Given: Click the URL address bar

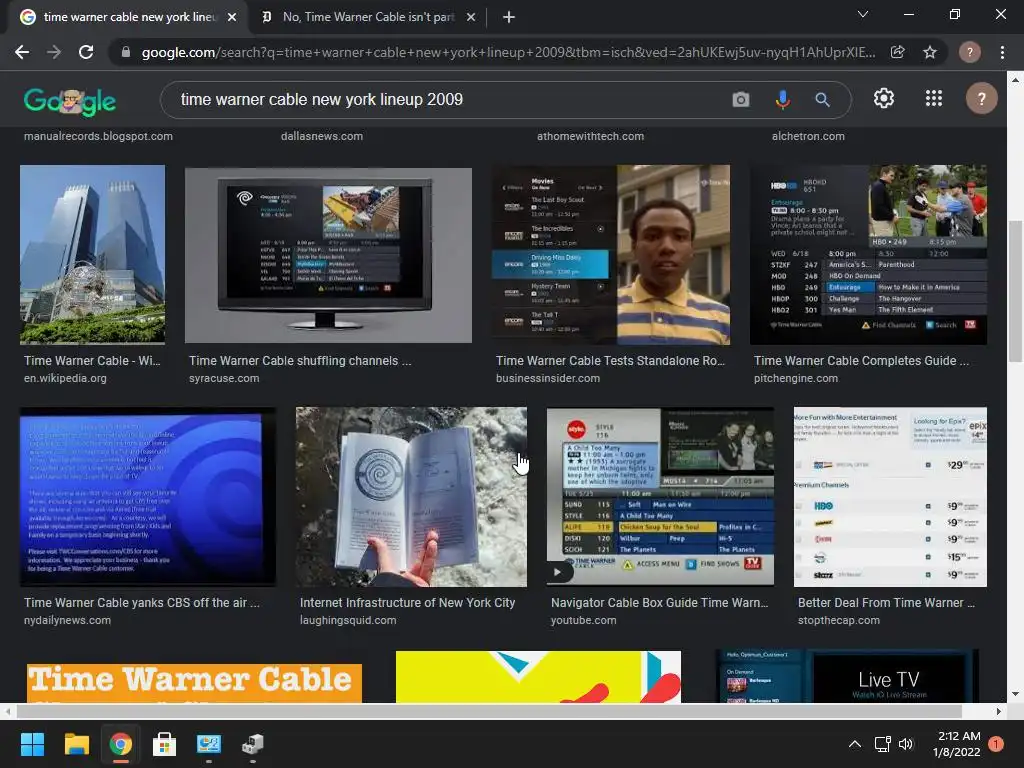Looking at the screenshot, I should (508, 52).
